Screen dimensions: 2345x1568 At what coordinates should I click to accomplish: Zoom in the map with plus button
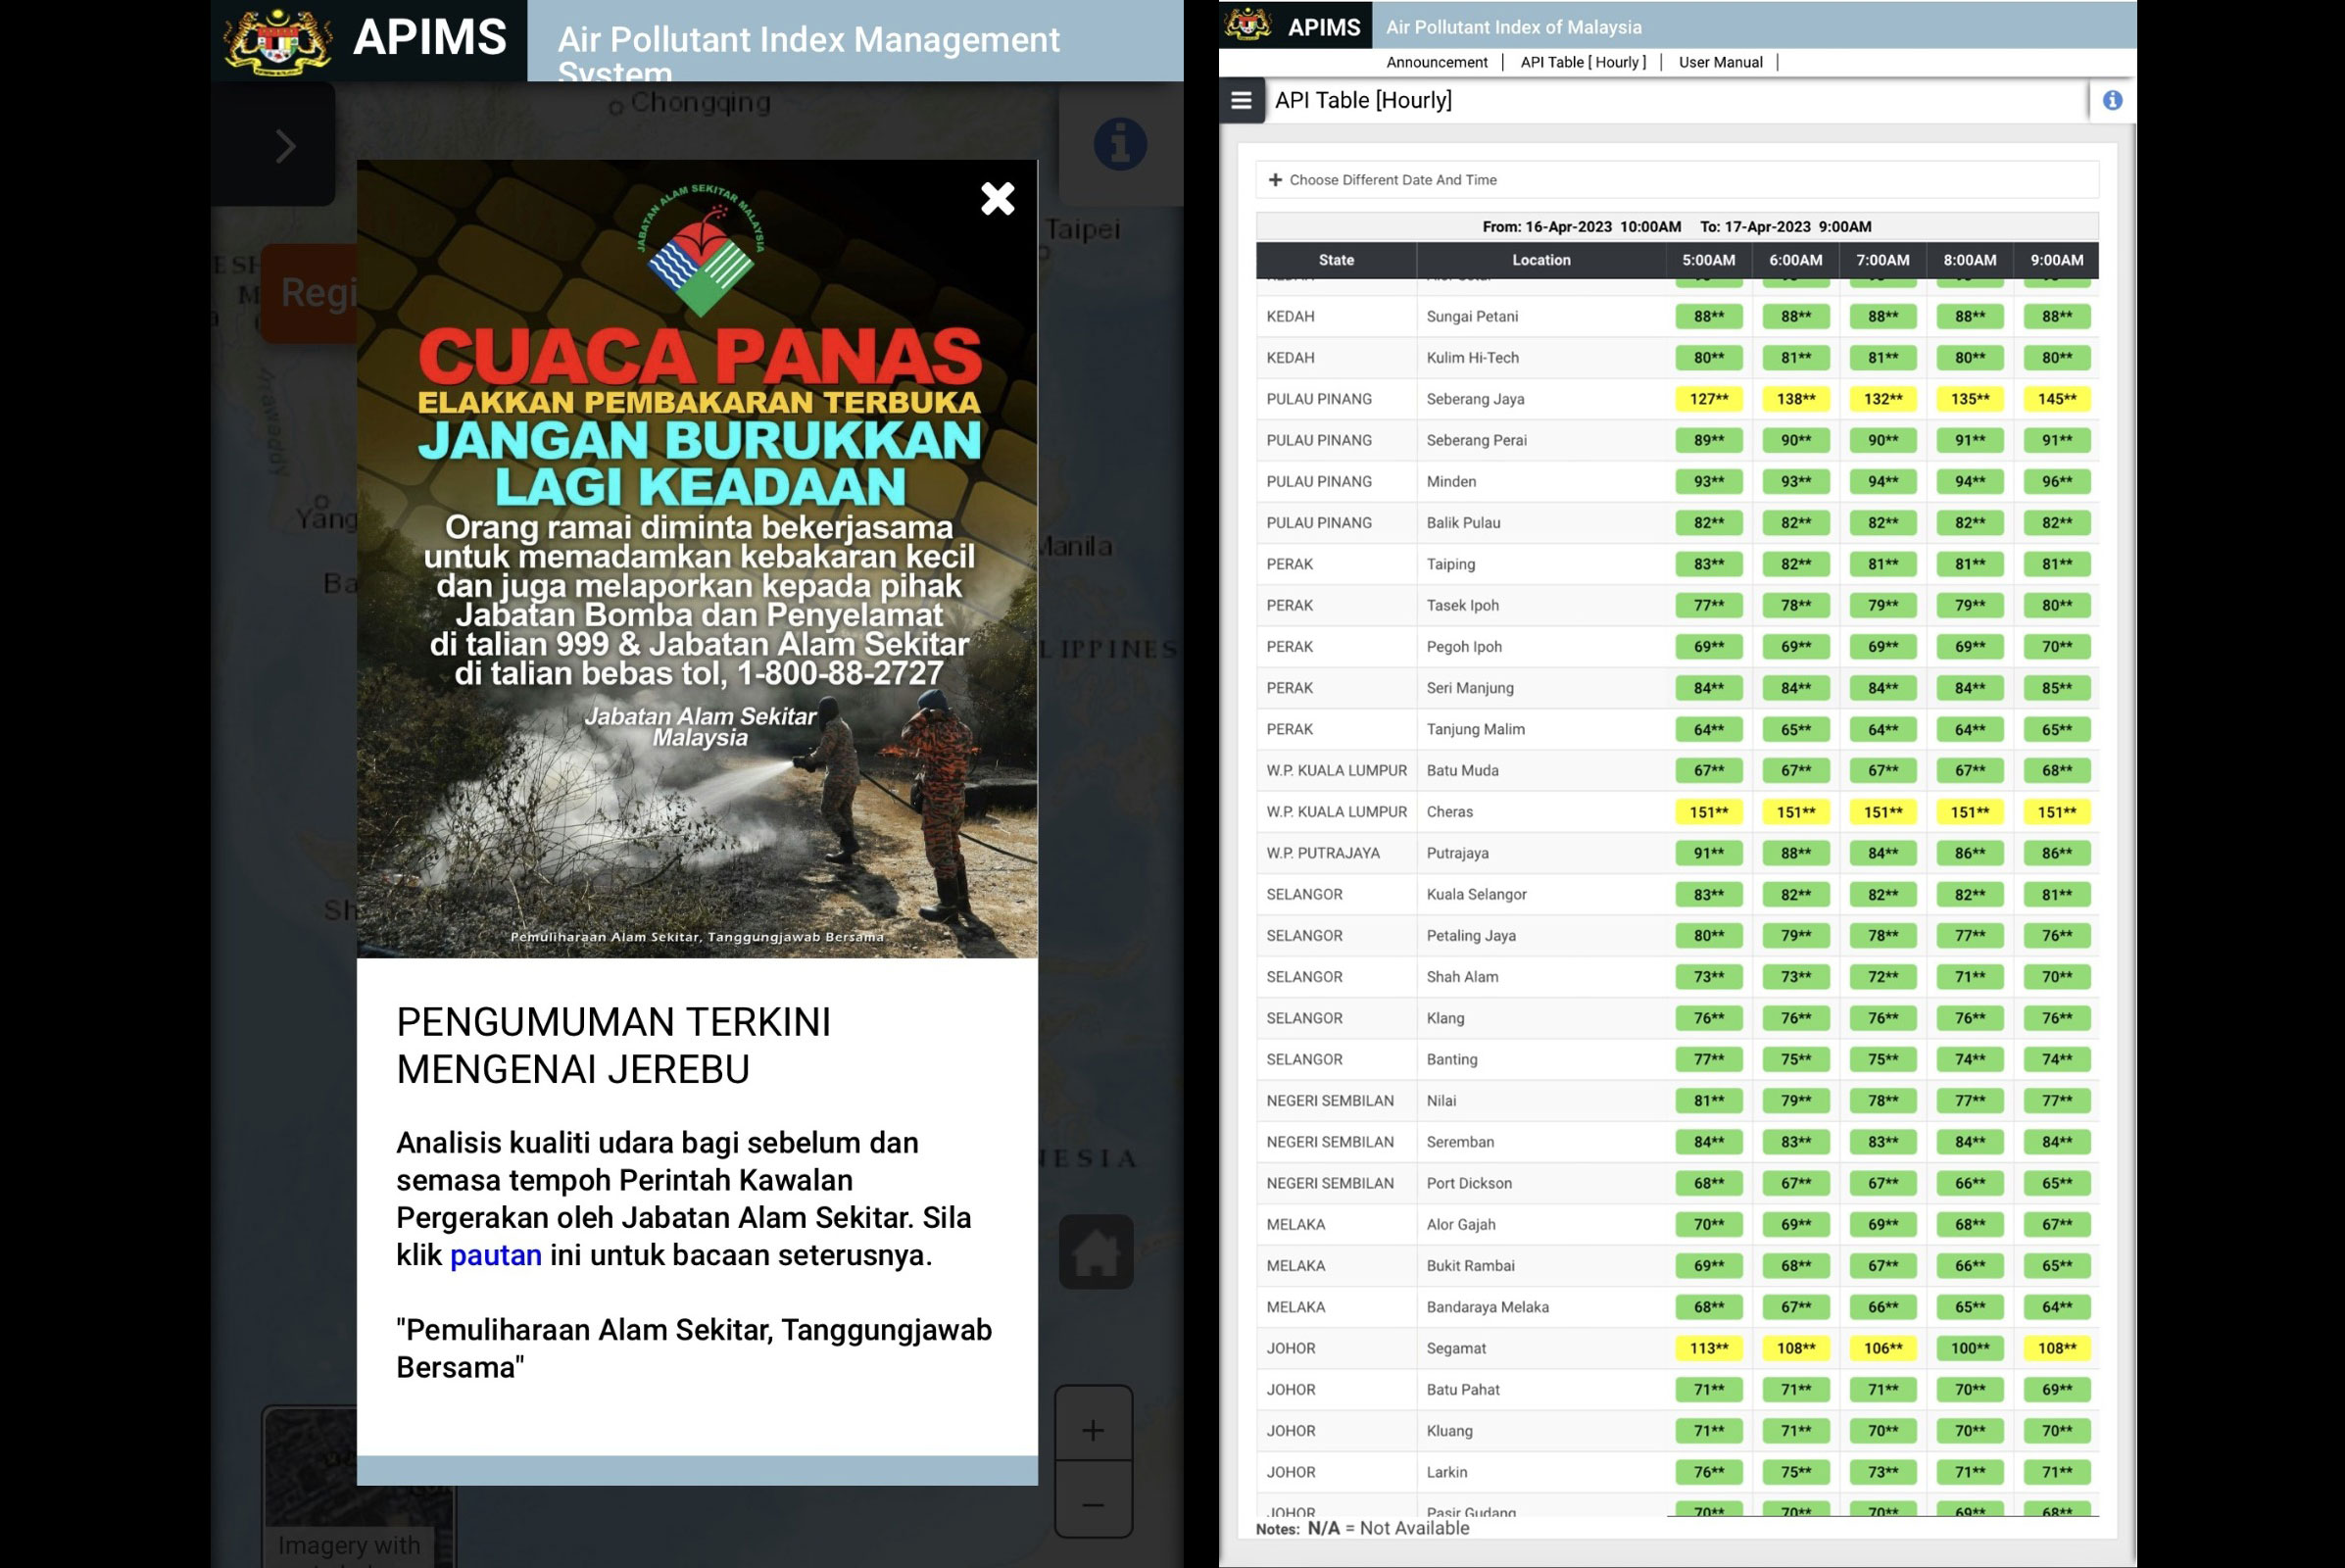(x=1093, y=1429)
